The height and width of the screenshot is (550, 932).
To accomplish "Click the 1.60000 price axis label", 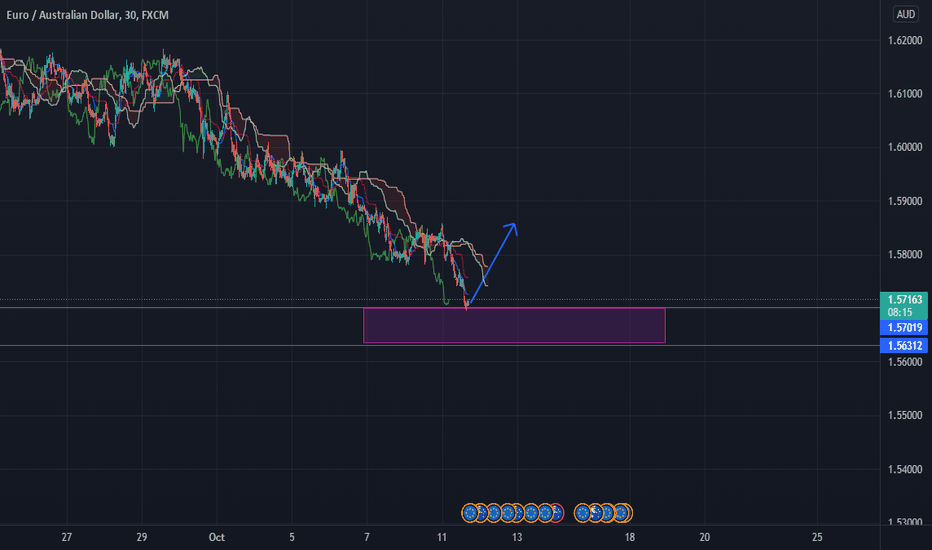I will coord(905,147).
